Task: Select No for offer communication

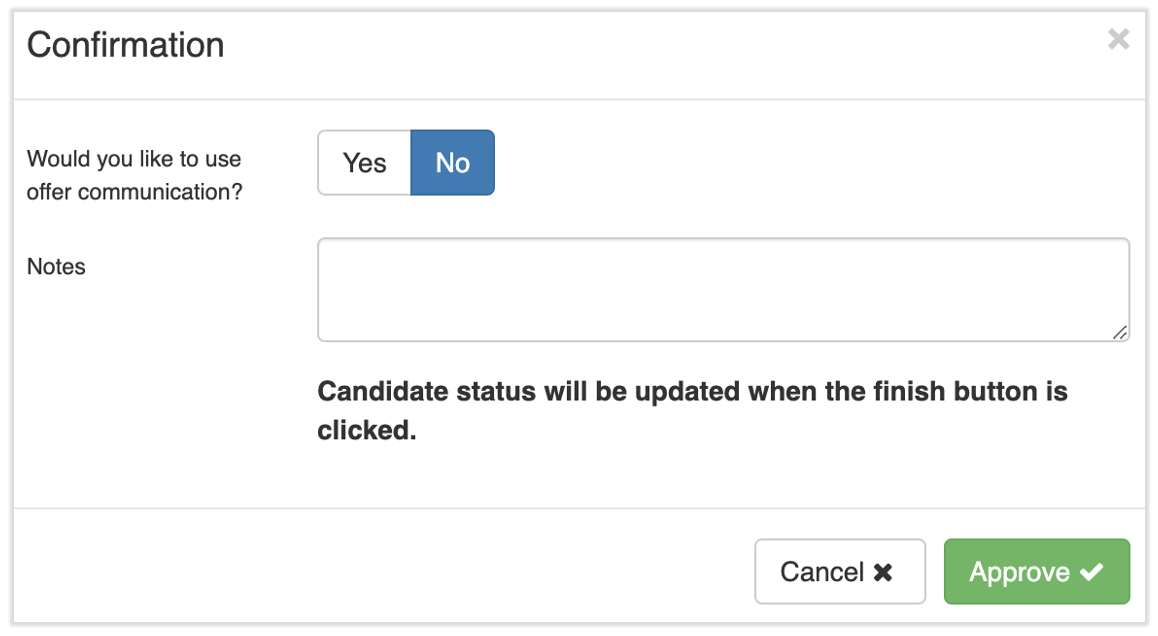Action: coord(452,162)
